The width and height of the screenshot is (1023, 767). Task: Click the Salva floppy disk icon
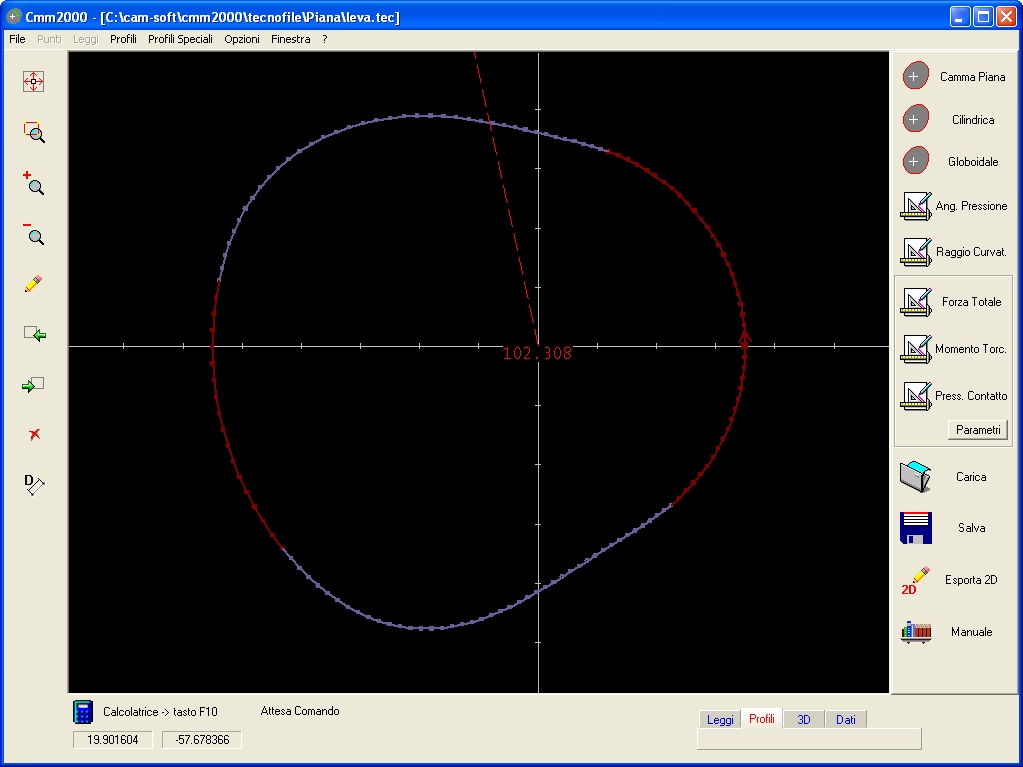pos(915,528)
